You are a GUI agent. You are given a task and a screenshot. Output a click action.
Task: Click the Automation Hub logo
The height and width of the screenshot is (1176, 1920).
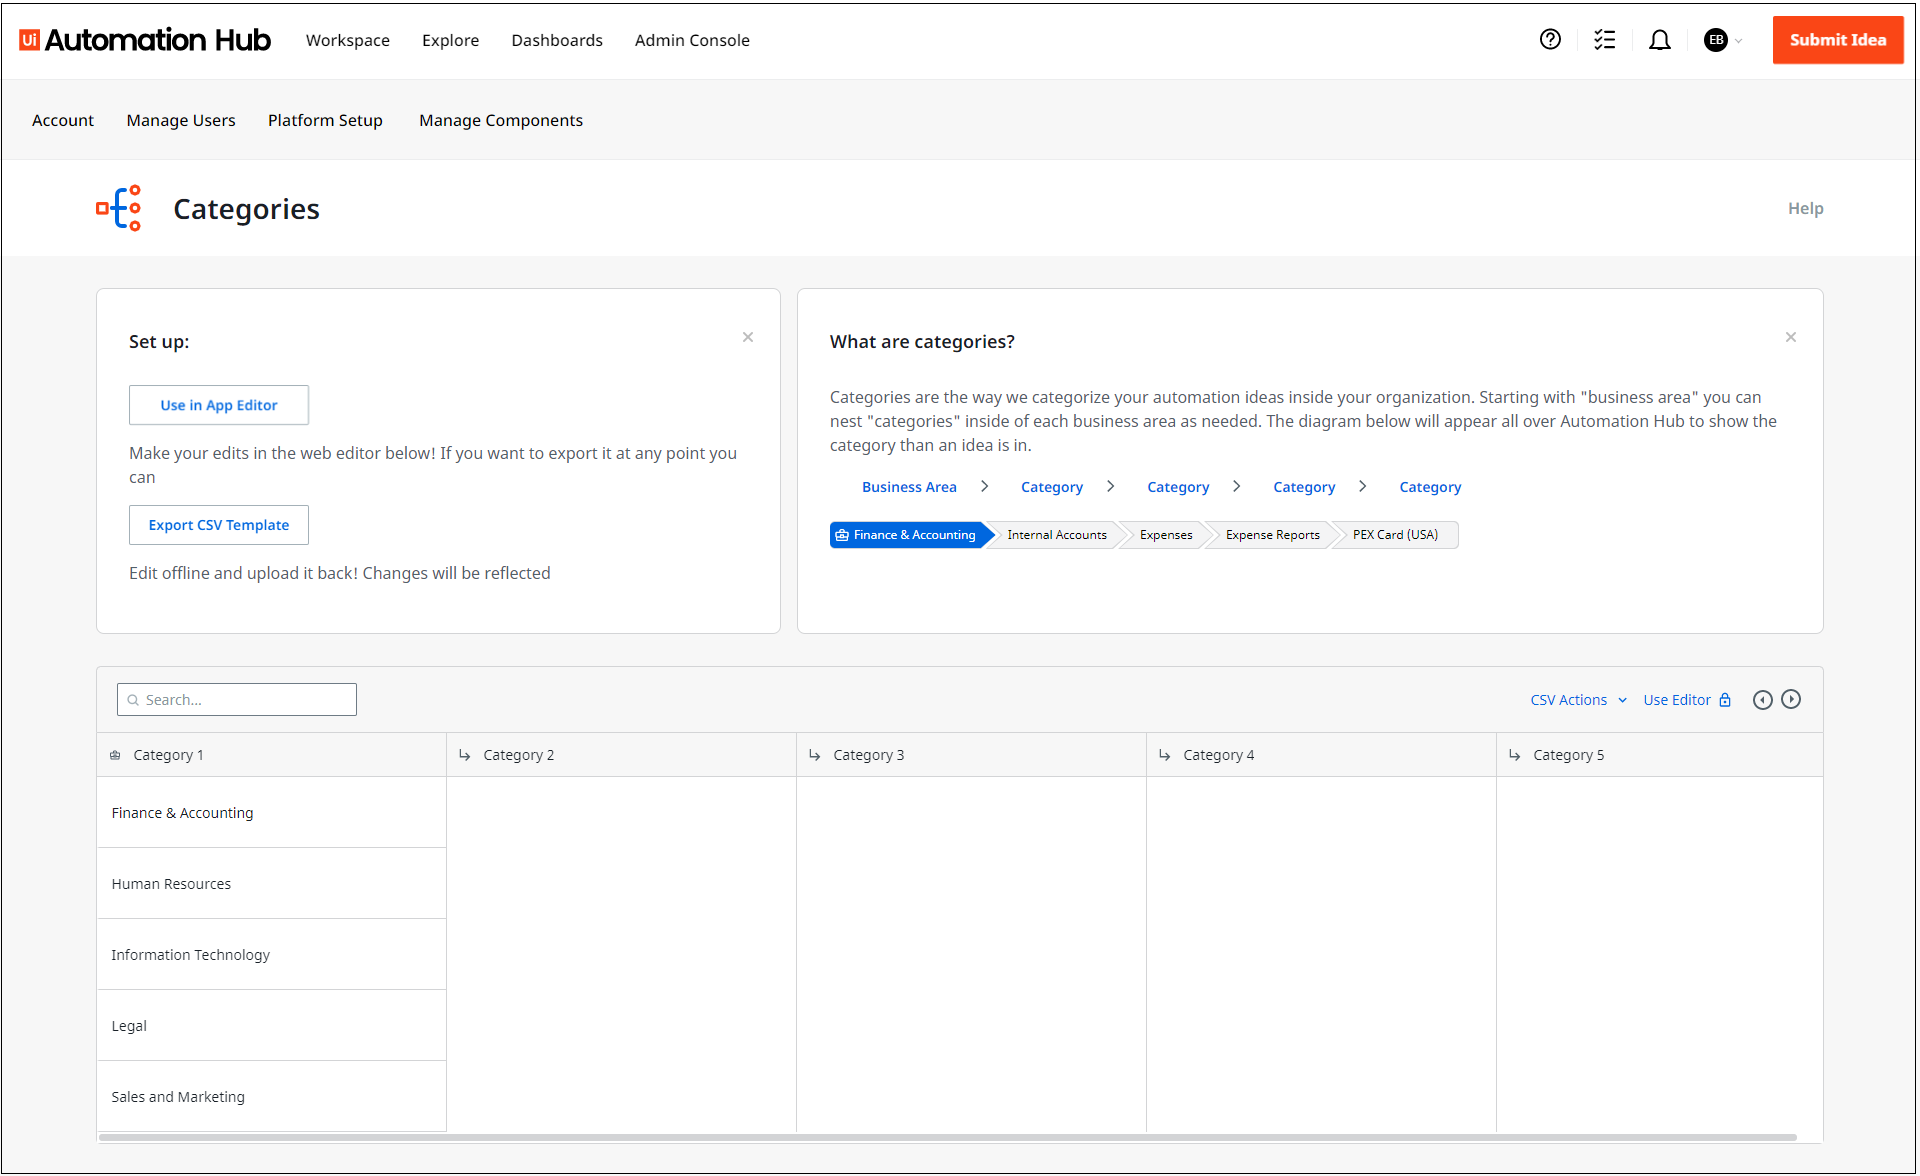click(145, 40)
